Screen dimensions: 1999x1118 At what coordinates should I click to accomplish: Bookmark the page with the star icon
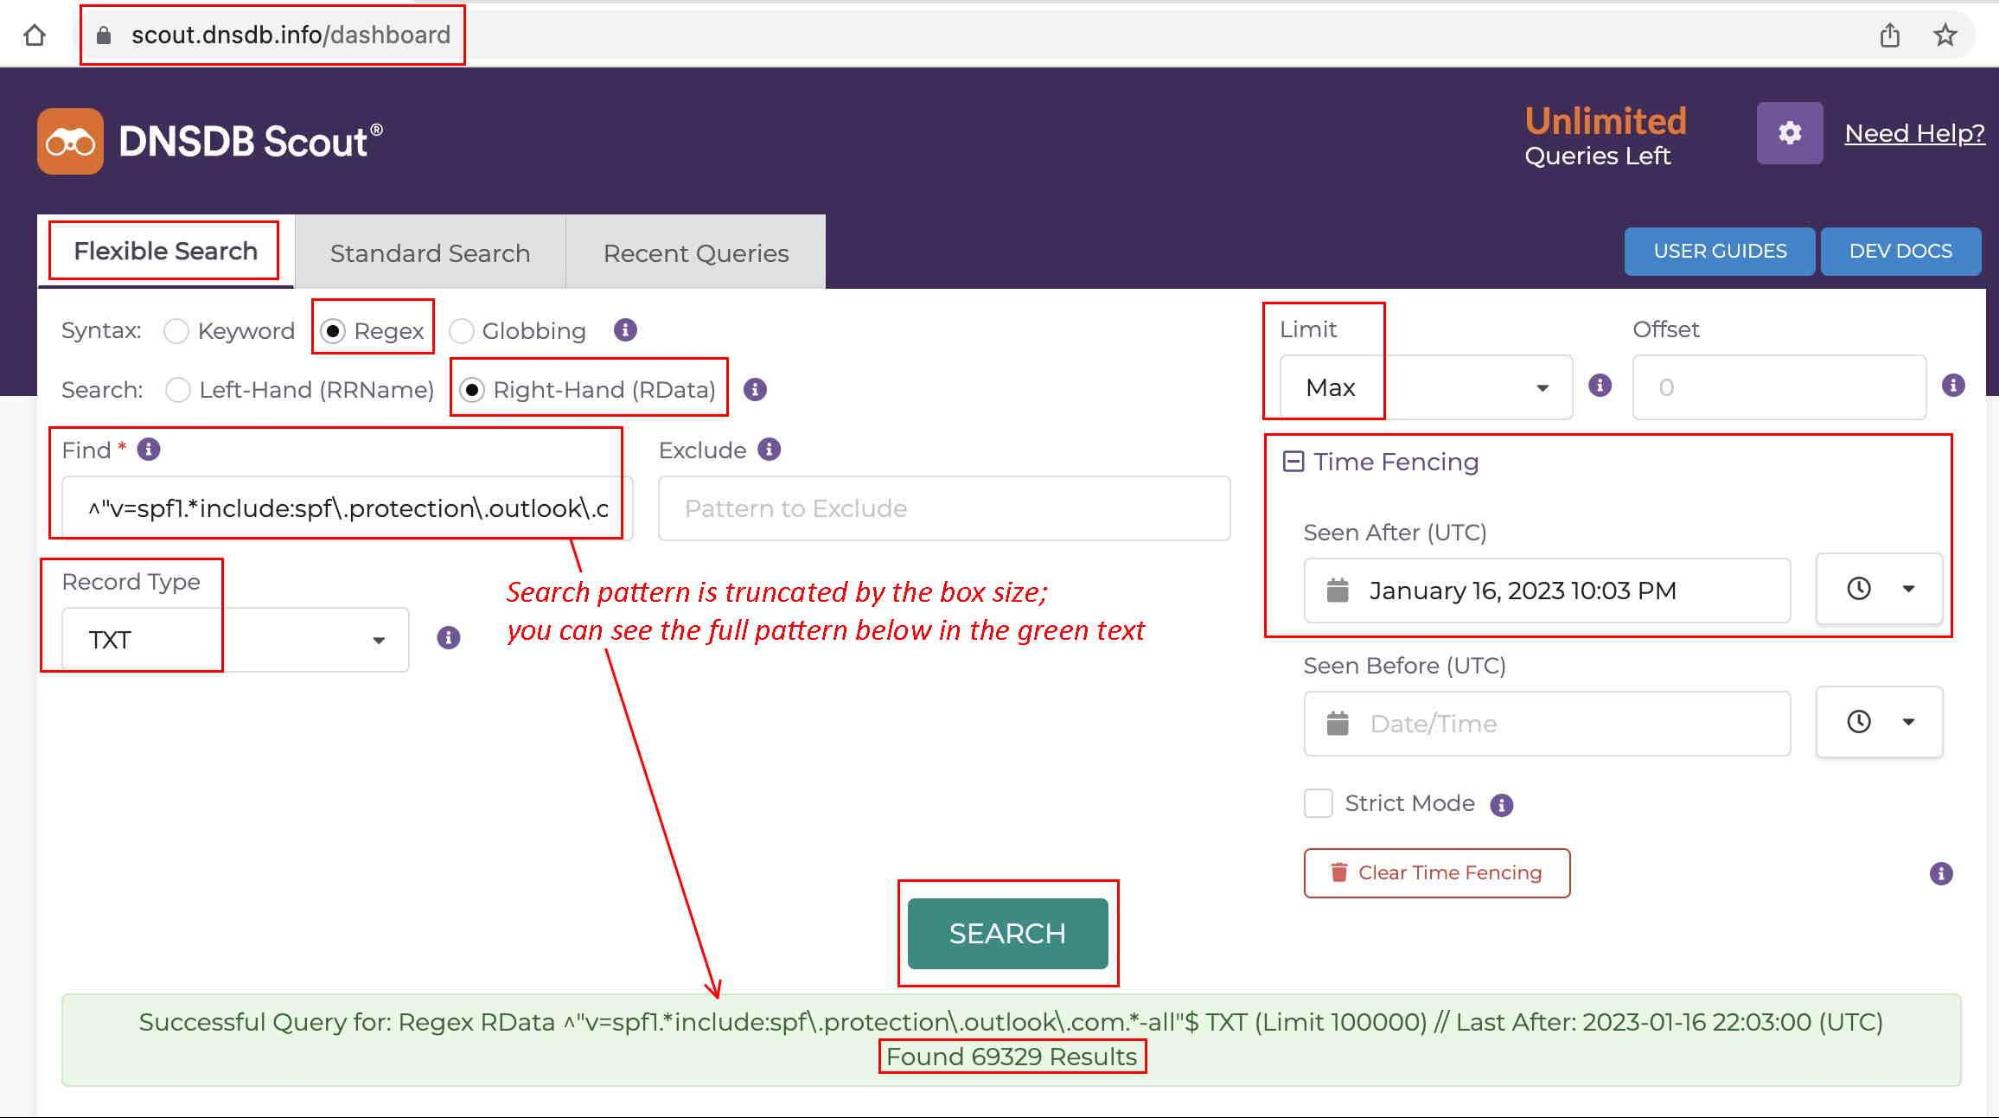click(1946, 34)
